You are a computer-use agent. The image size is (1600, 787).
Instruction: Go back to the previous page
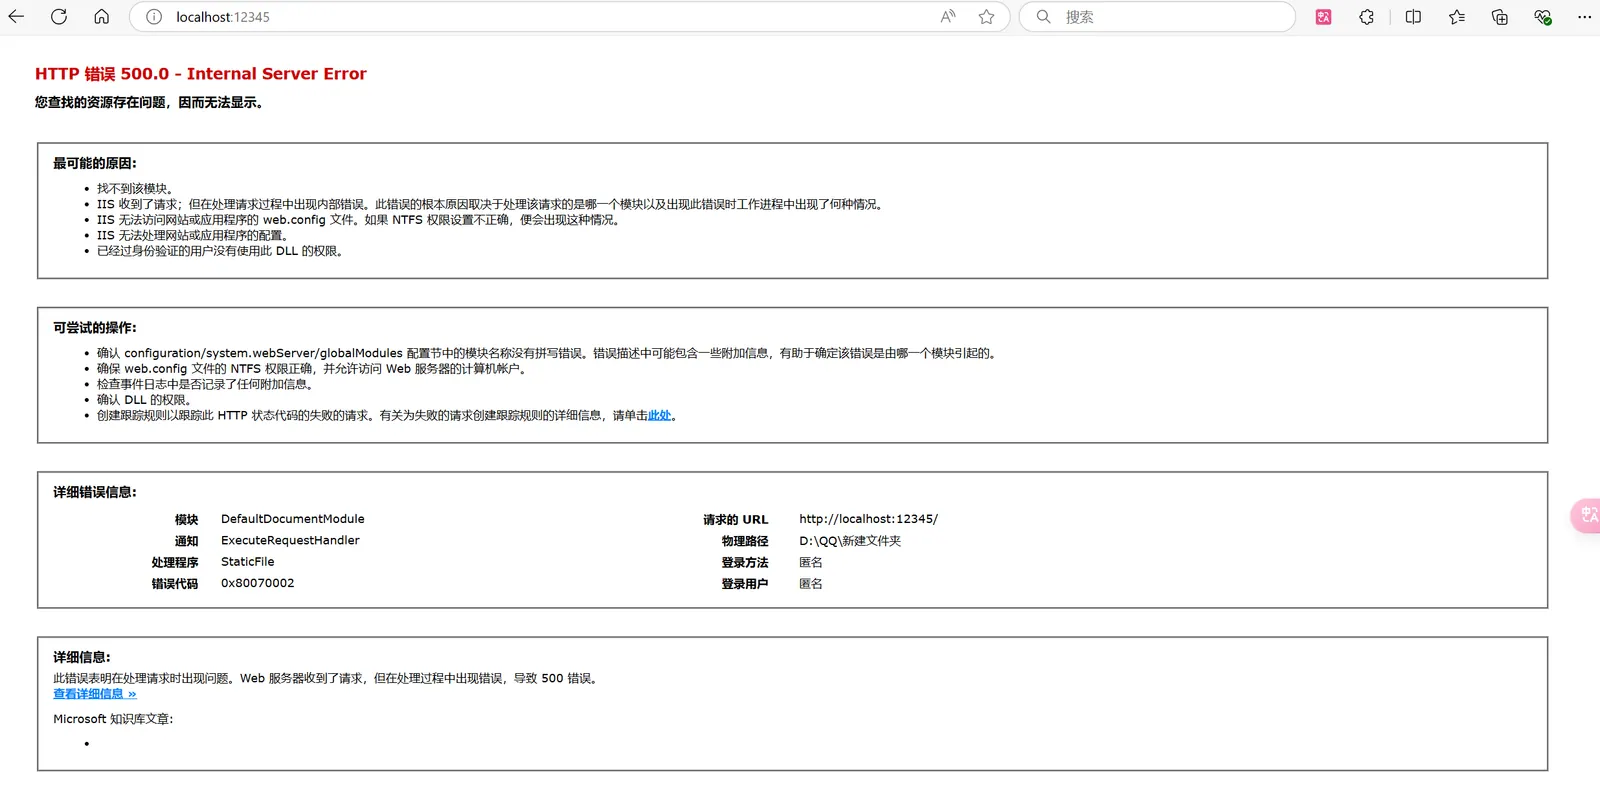pos(16,17)
